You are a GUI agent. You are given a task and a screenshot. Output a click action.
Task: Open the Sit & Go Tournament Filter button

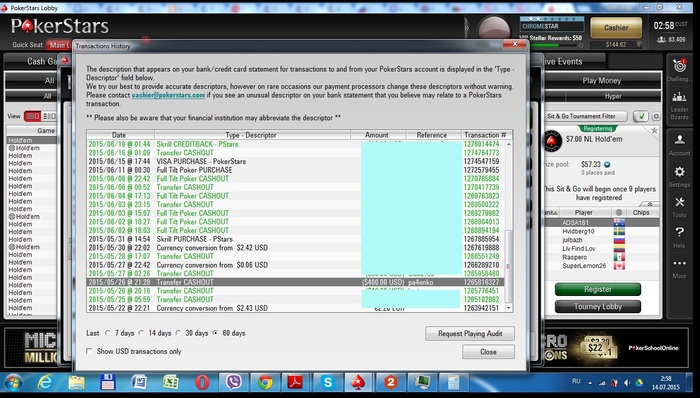587,116
